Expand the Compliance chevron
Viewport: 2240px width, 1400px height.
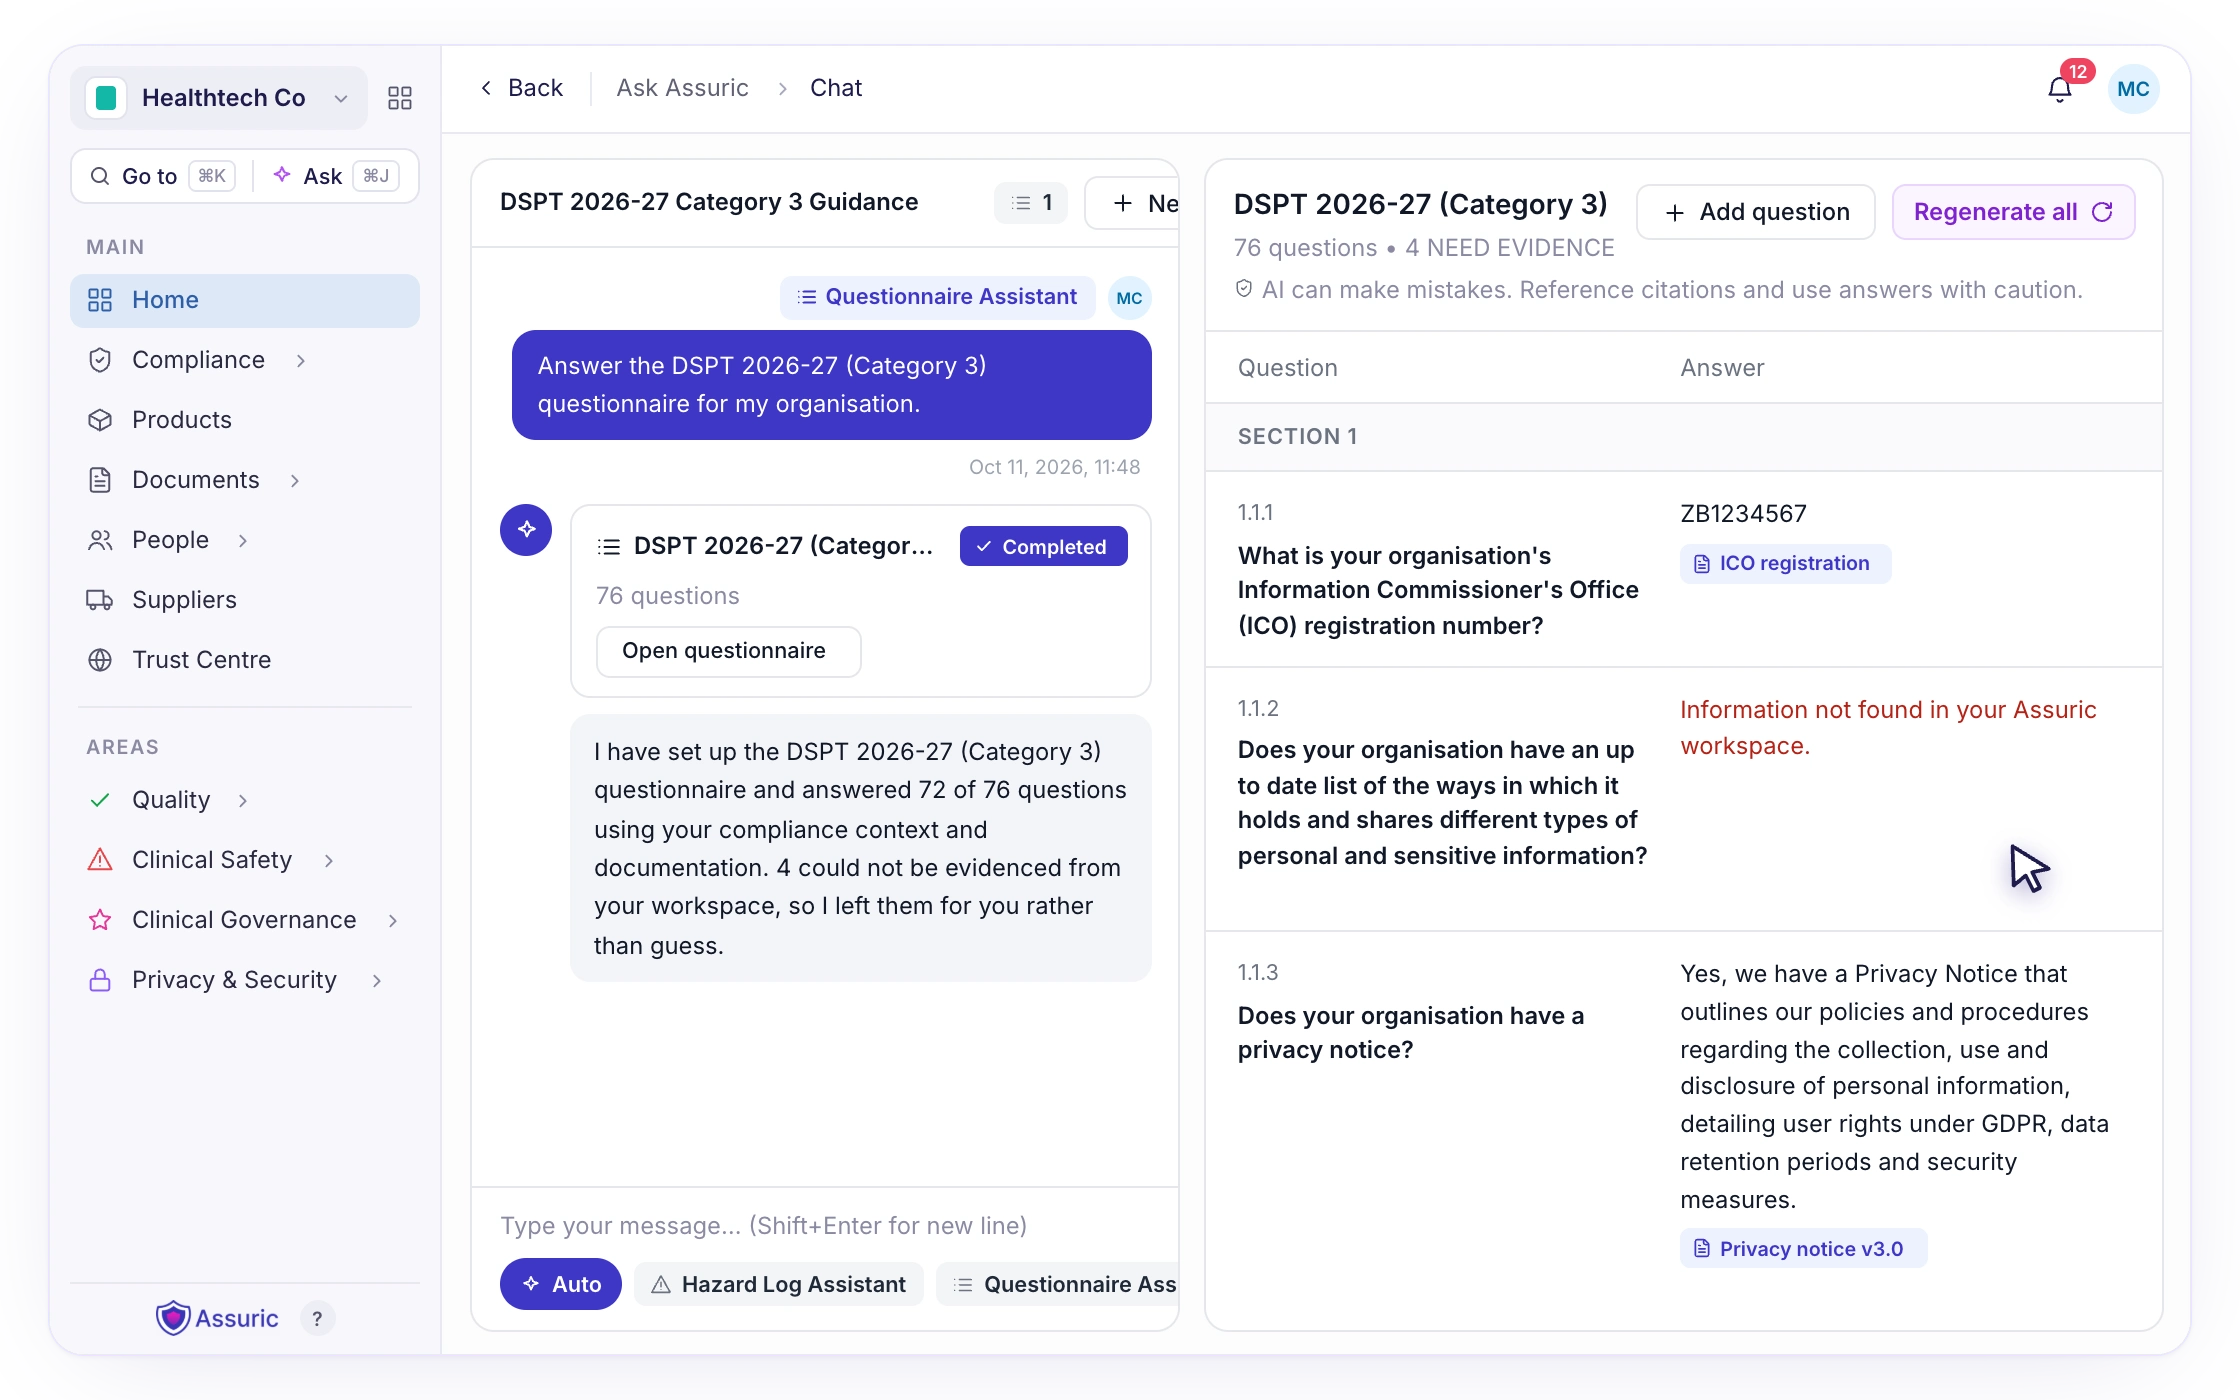click(x=301, y=360)
